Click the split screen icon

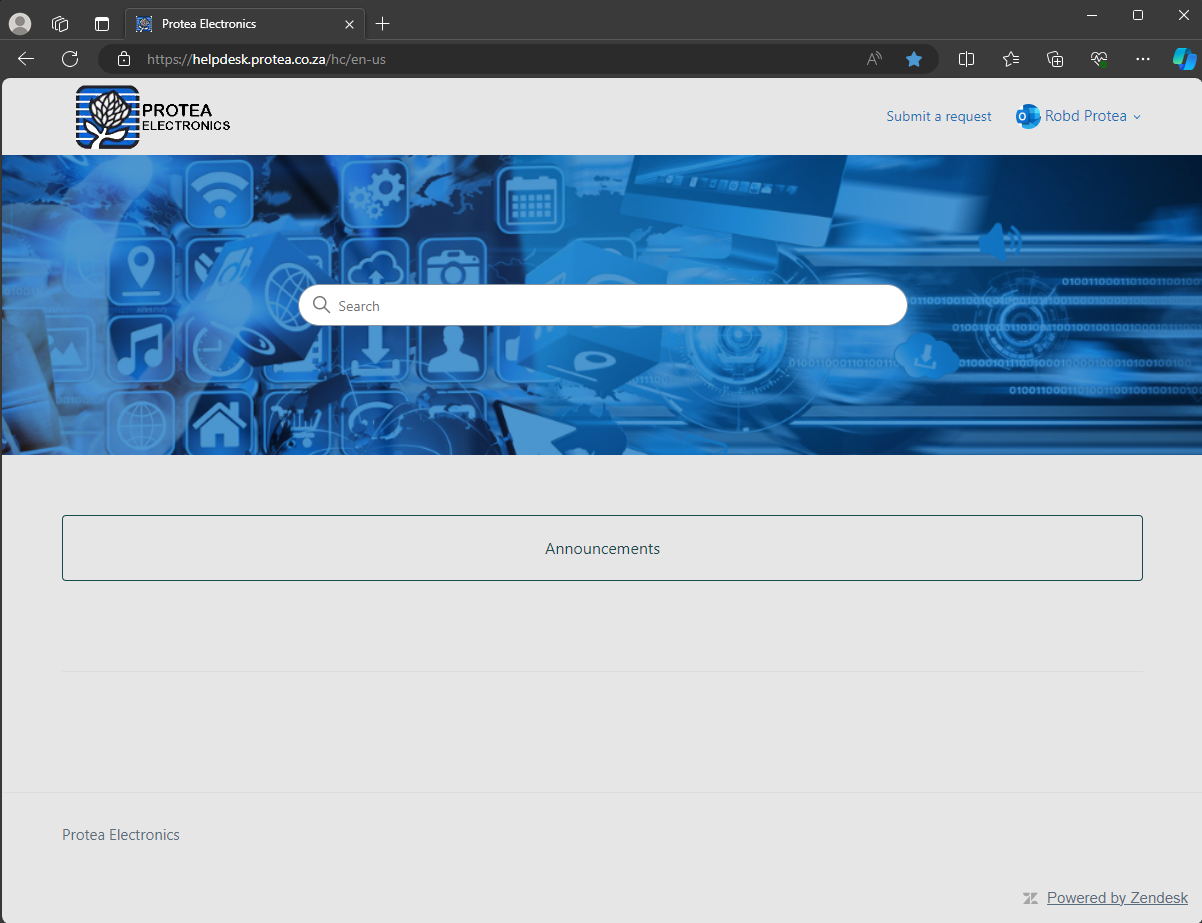tap(966, 58)
